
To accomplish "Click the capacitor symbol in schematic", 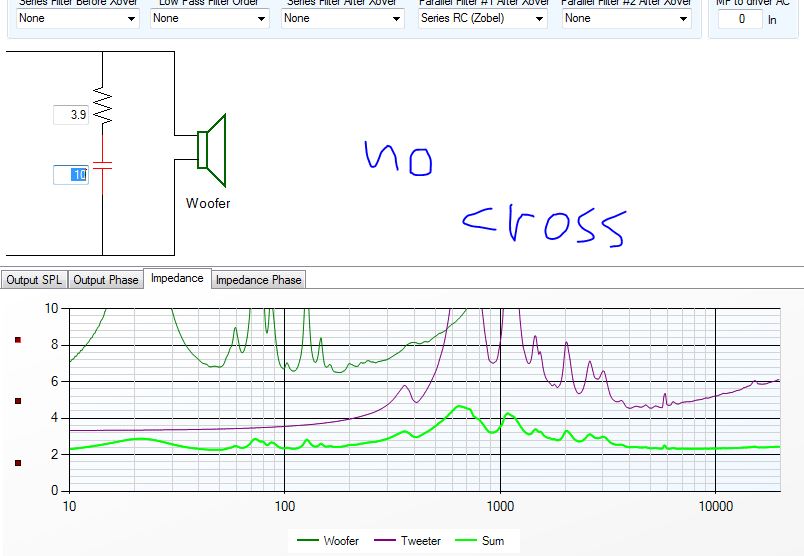I will click(103, 166).
